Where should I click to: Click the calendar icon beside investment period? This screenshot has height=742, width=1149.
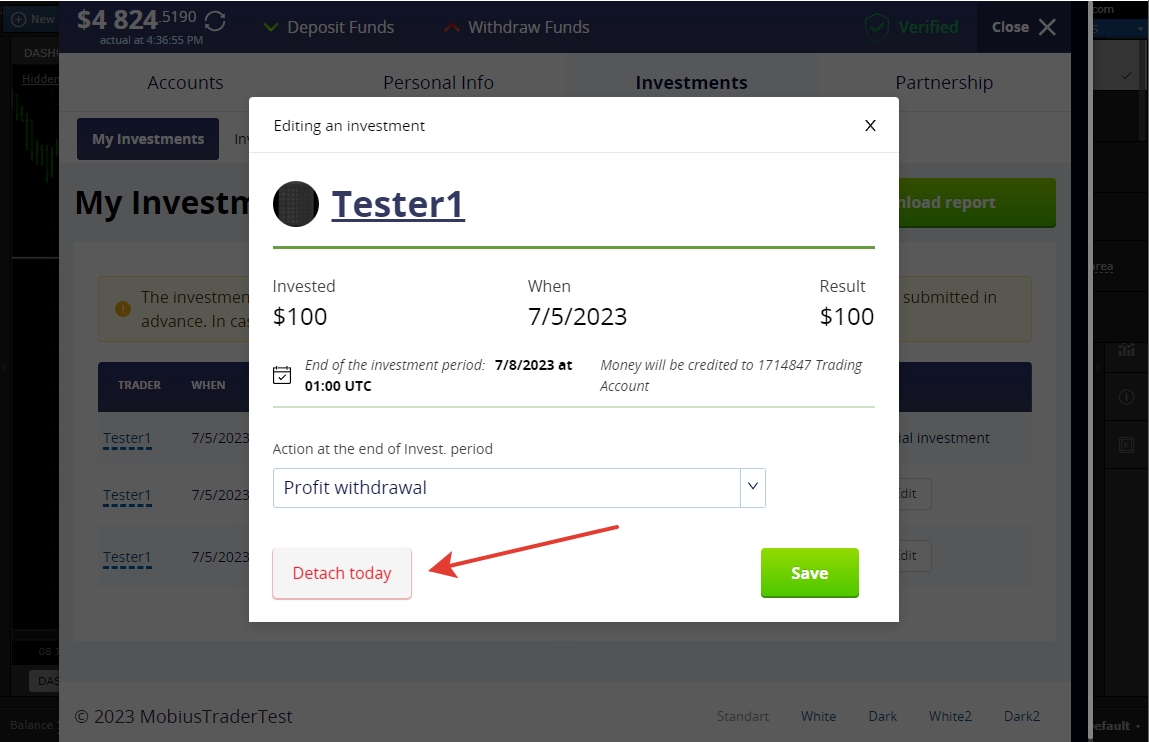click(x=282, y=375)
